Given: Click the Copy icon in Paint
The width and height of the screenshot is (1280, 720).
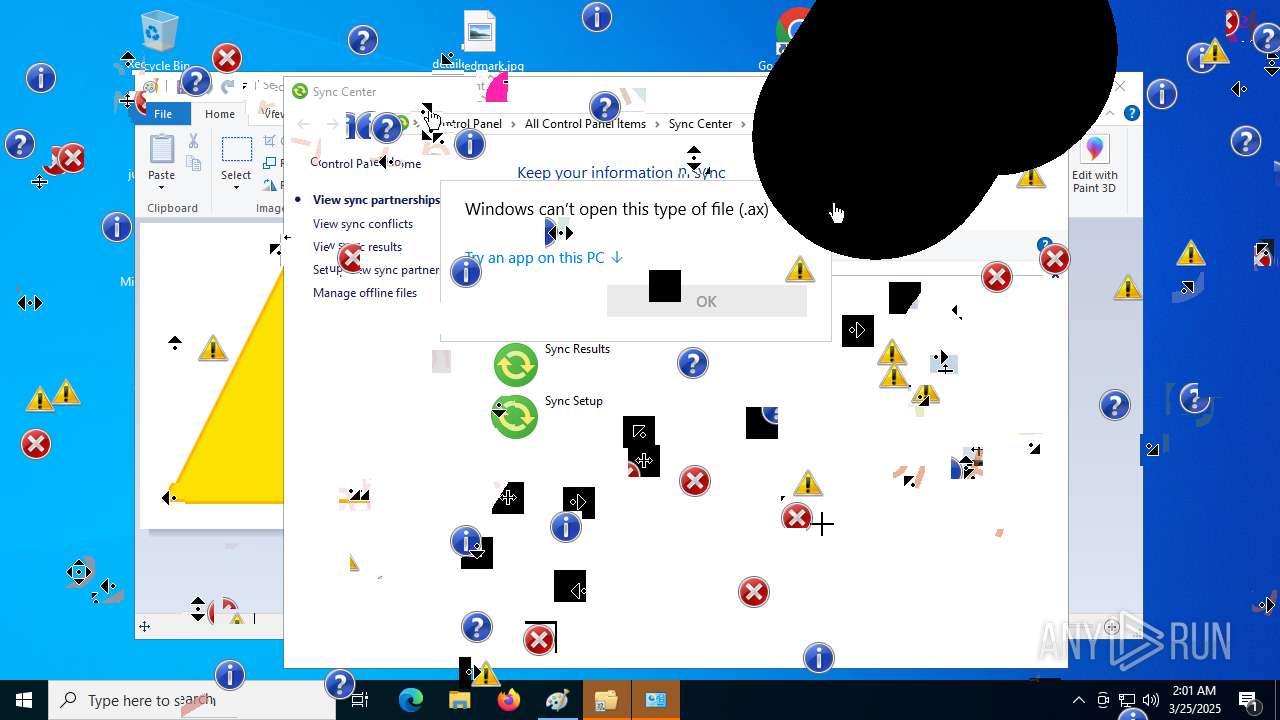Looking at the screenshot, I should click(194, 161).
